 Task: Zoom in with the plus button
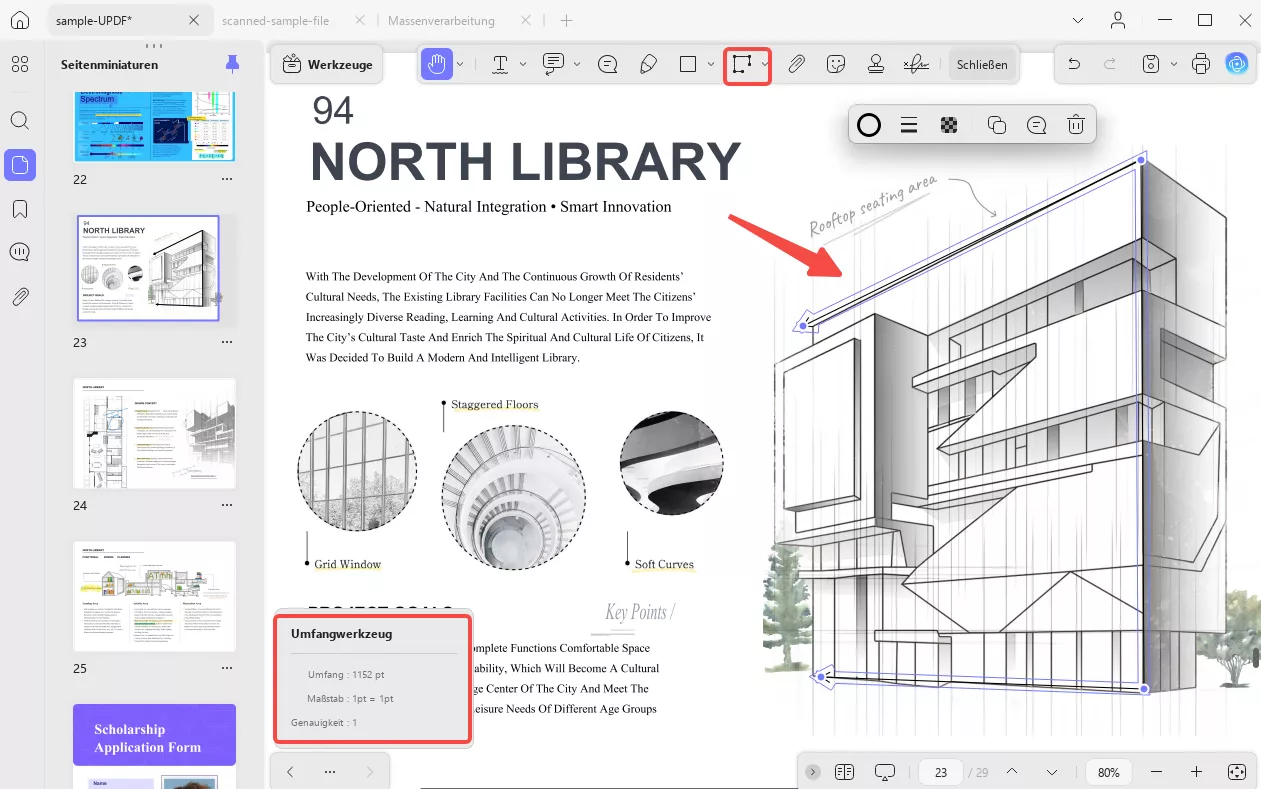1197,772
